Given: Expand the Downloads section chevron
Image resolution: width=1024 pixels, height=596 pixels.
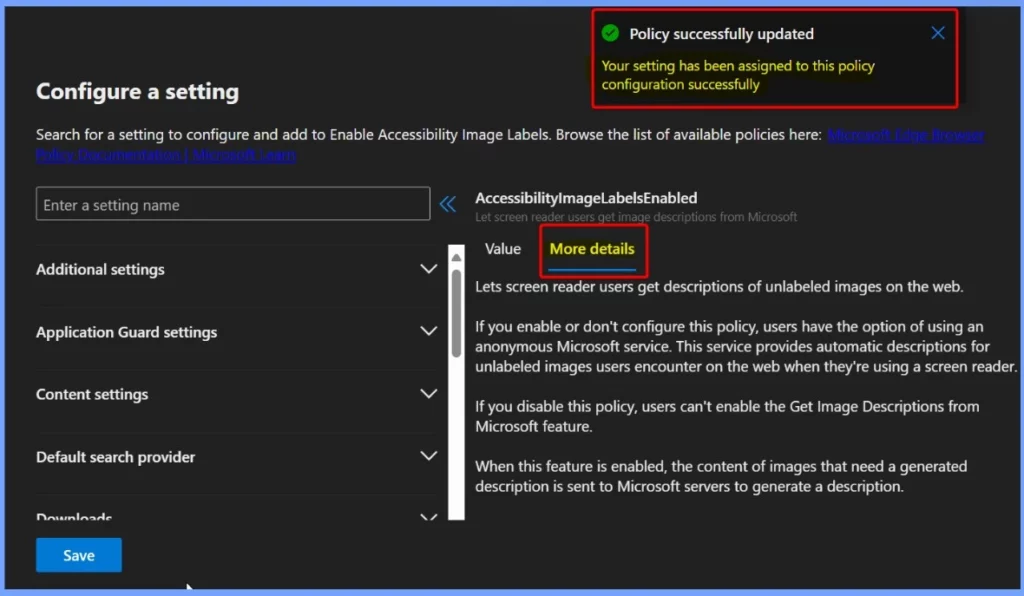Looking at the screenshot, I should click(x=428, y=516).
